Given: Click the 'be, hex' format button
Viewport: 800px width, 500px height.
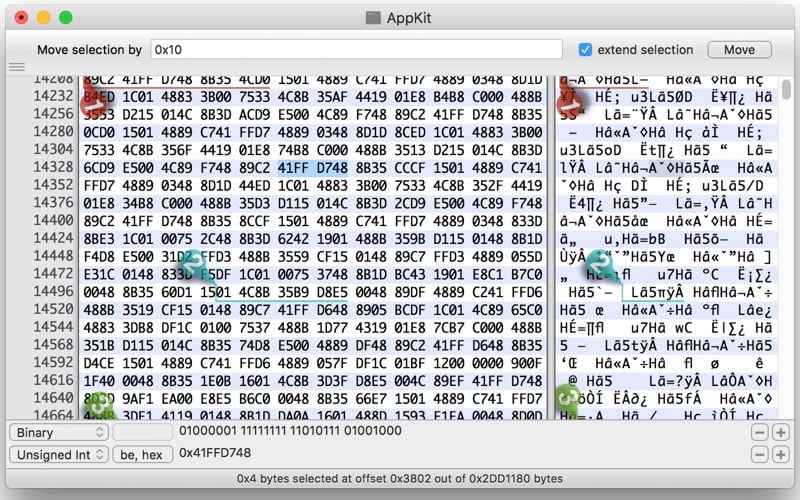Looking at the screenshot, I should [x=142, y=455].
